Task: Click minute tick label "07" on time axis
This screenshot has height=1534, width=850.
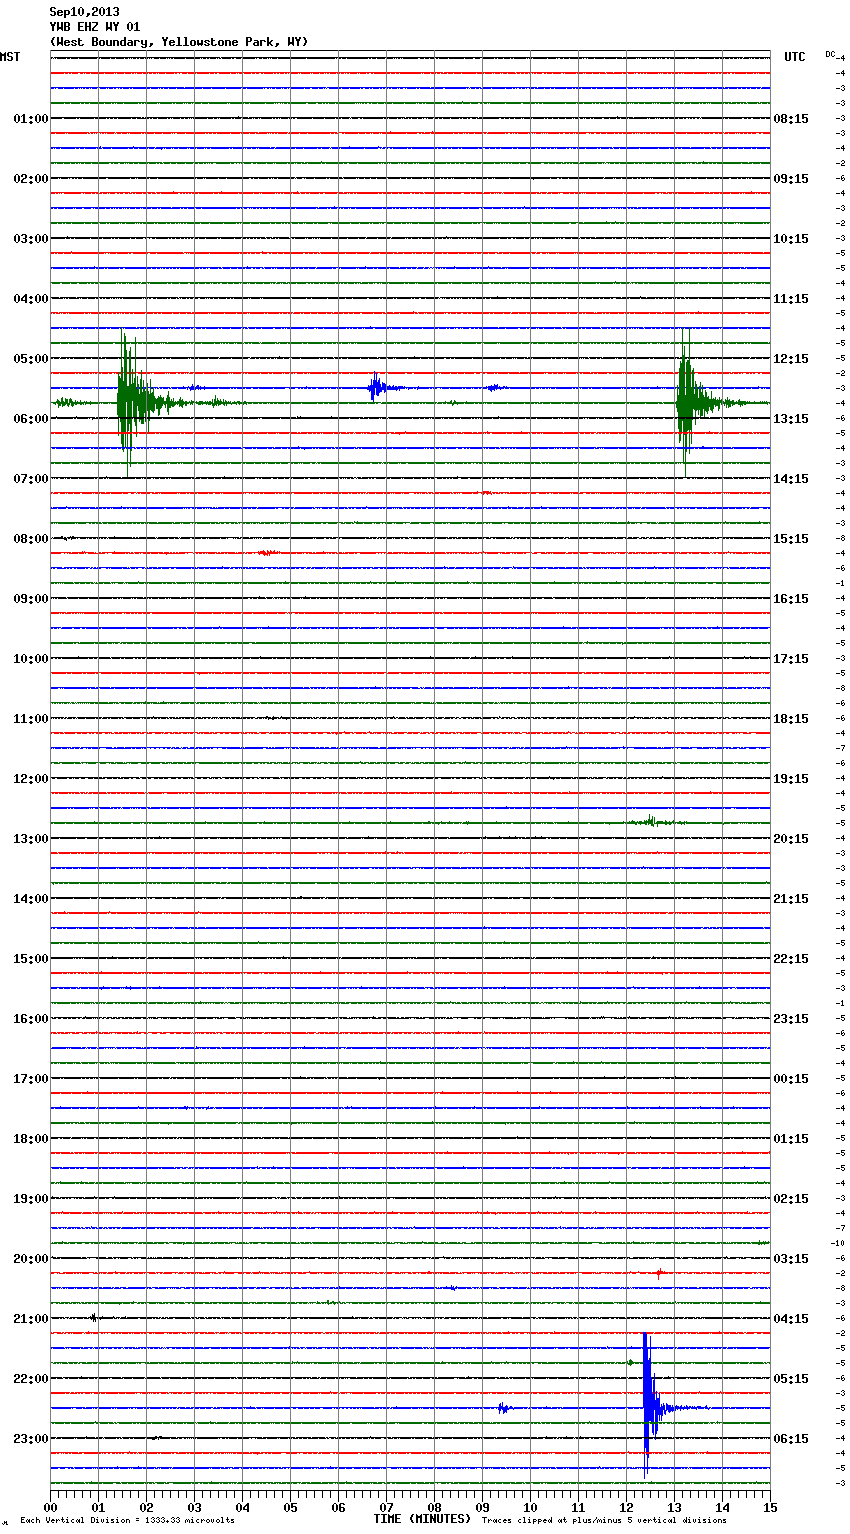Action: 386,1507
